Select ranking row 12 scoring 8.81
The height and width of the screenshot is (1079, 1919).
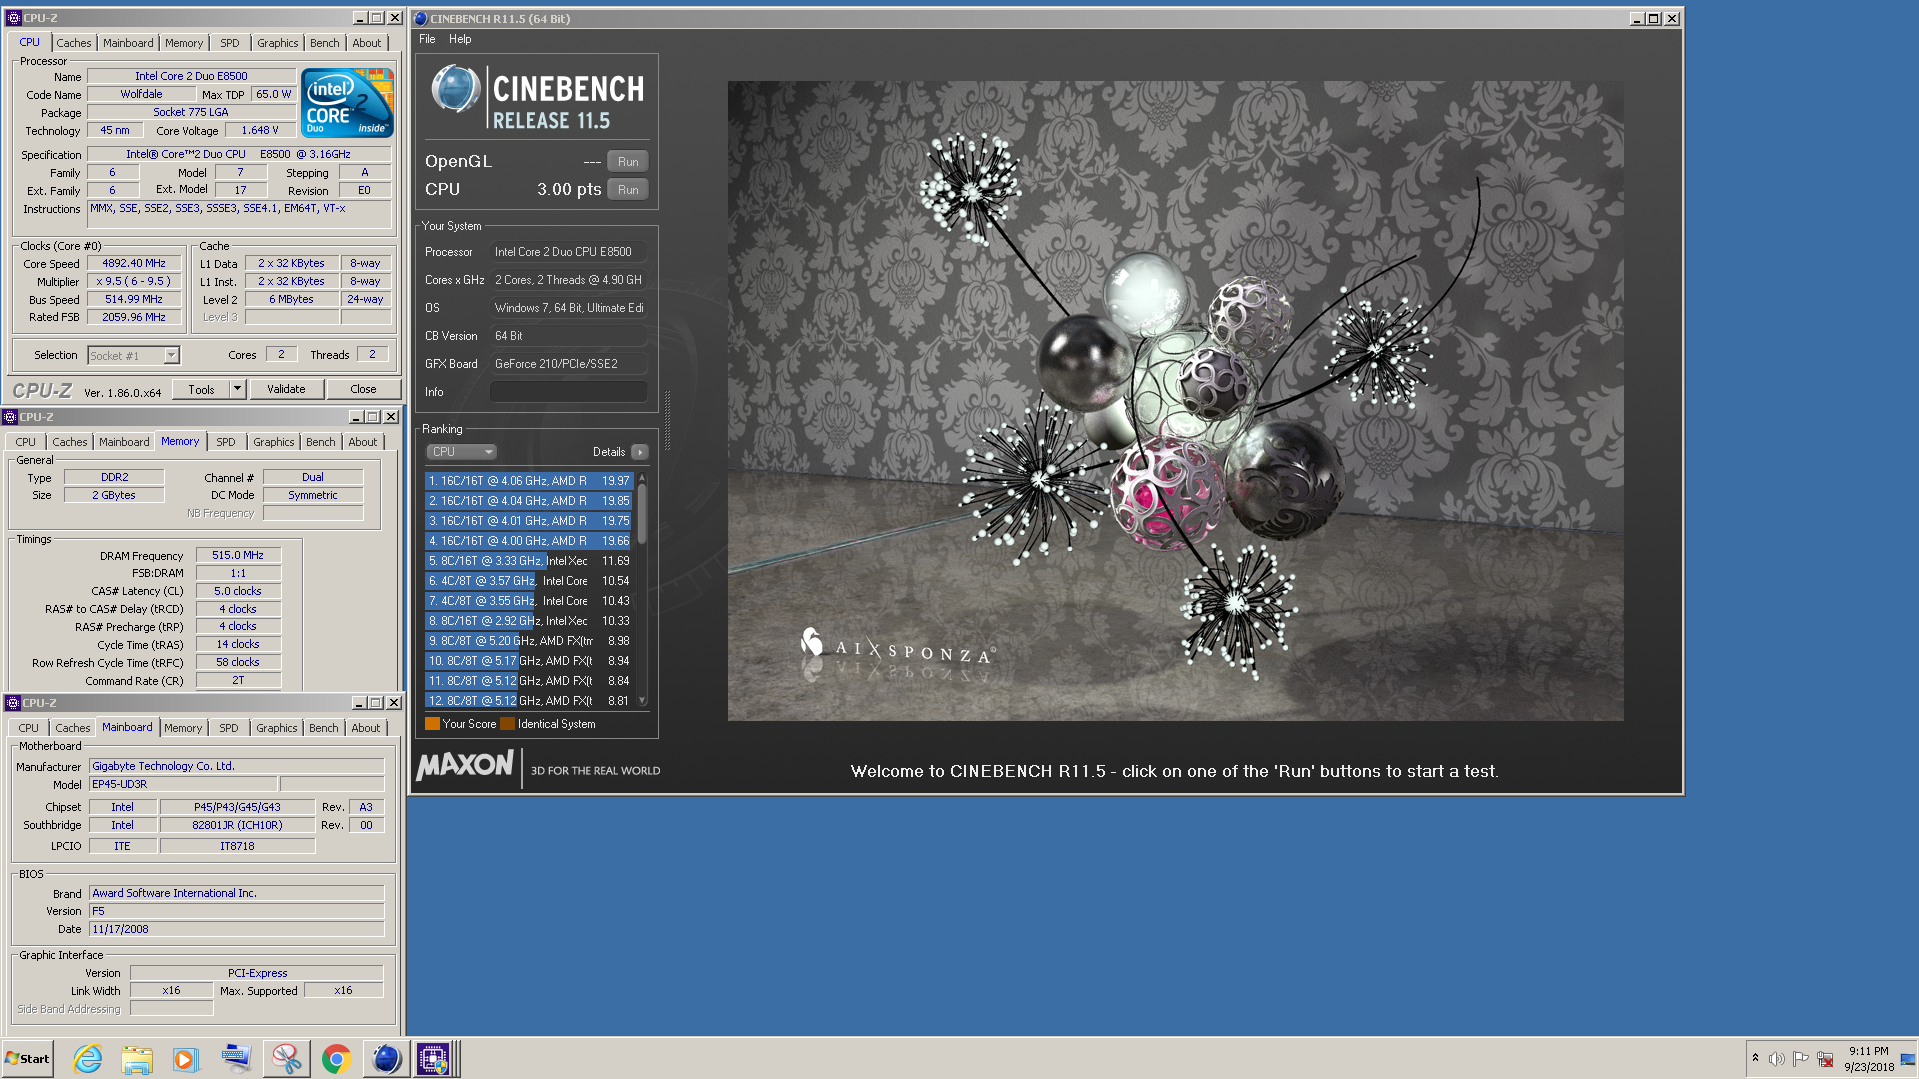point(529,701)
